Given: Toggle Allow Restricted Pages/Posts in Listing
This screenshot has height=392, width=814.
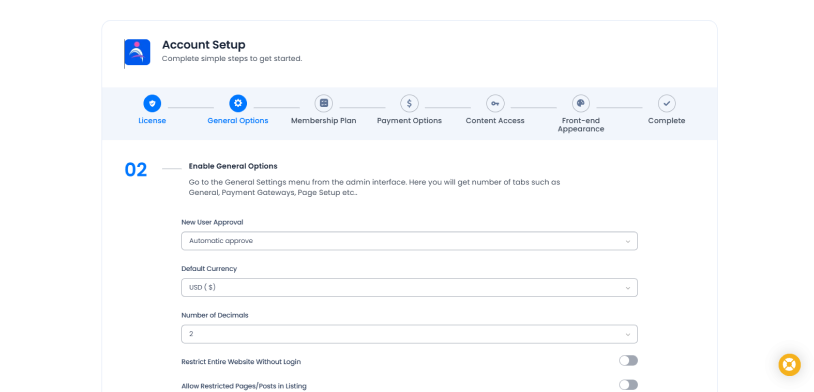Looking at the screenshot, I should pos(628,385).
